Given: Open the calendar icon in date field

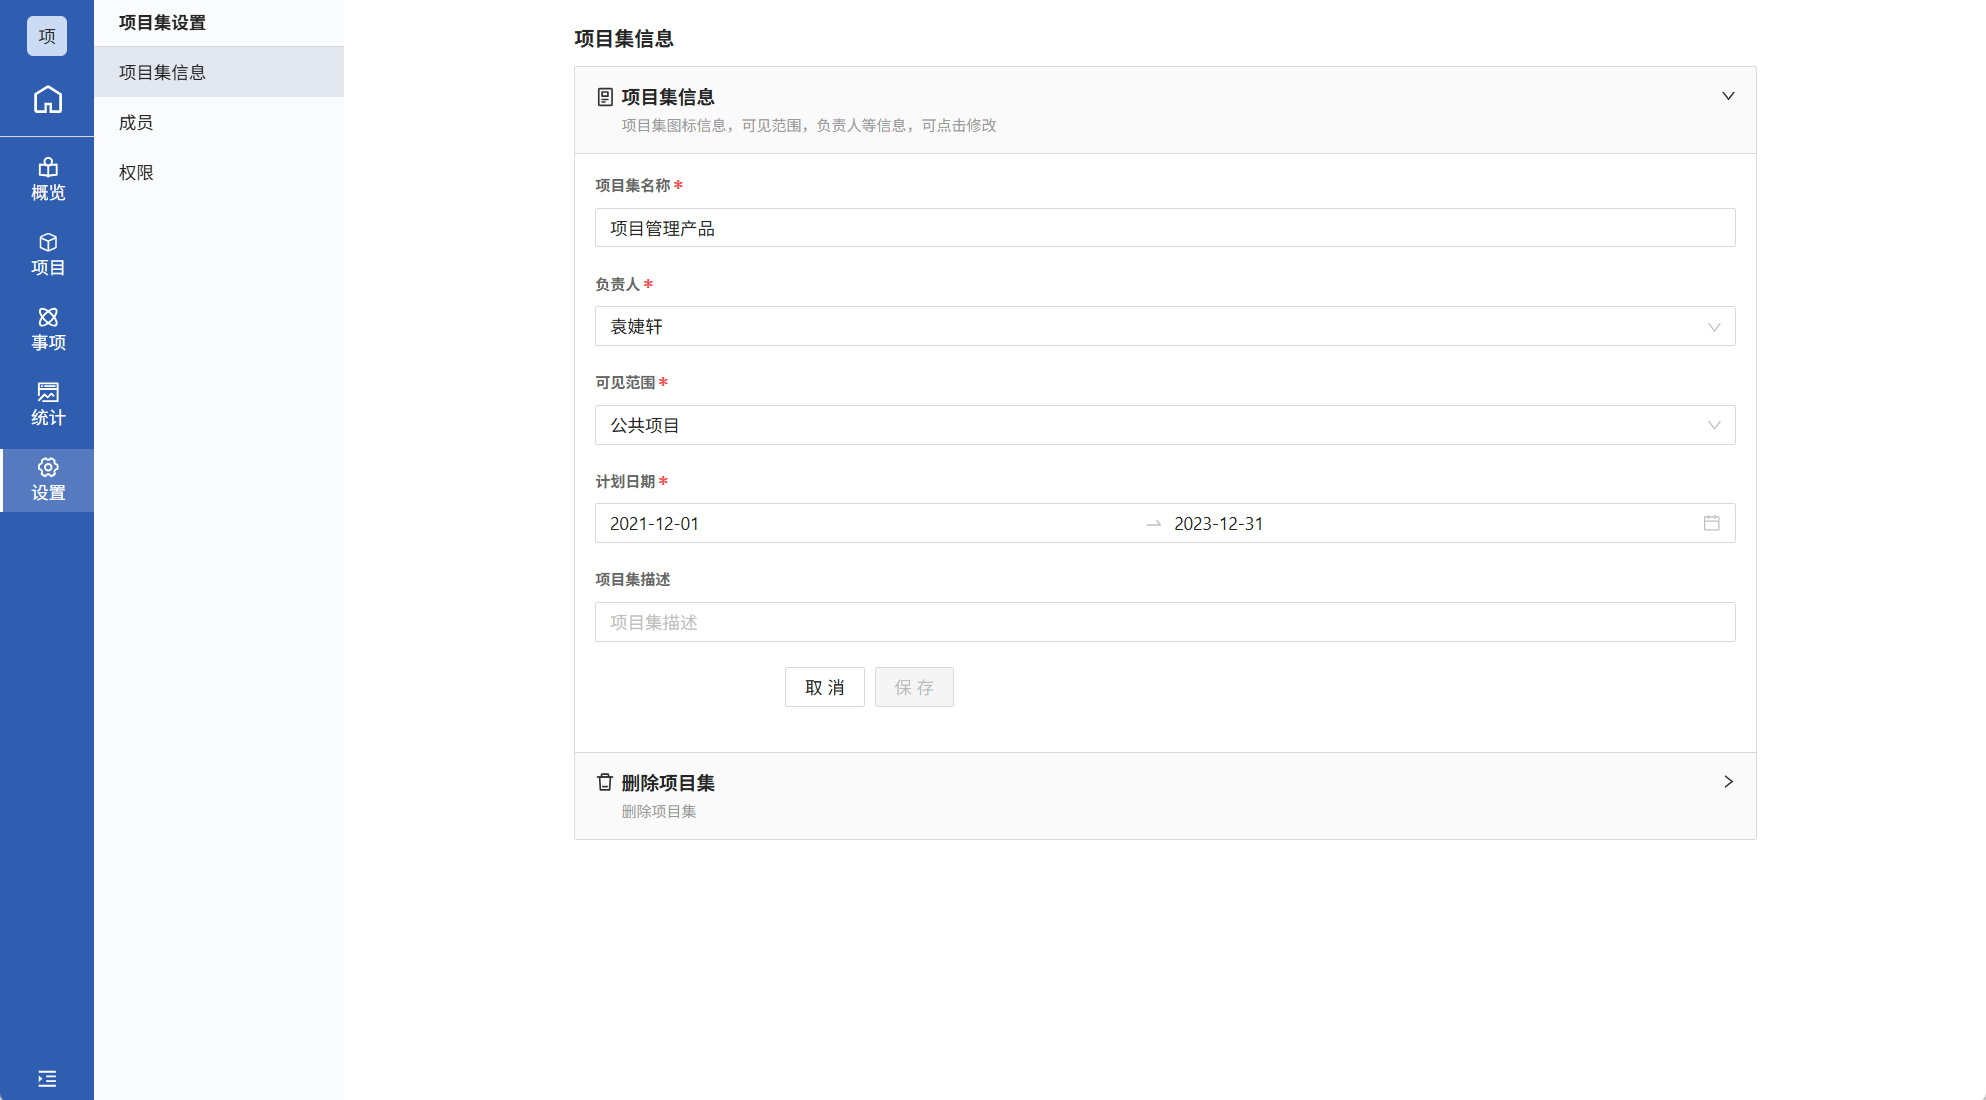Looking at the screenshot, I should 1711,523.
